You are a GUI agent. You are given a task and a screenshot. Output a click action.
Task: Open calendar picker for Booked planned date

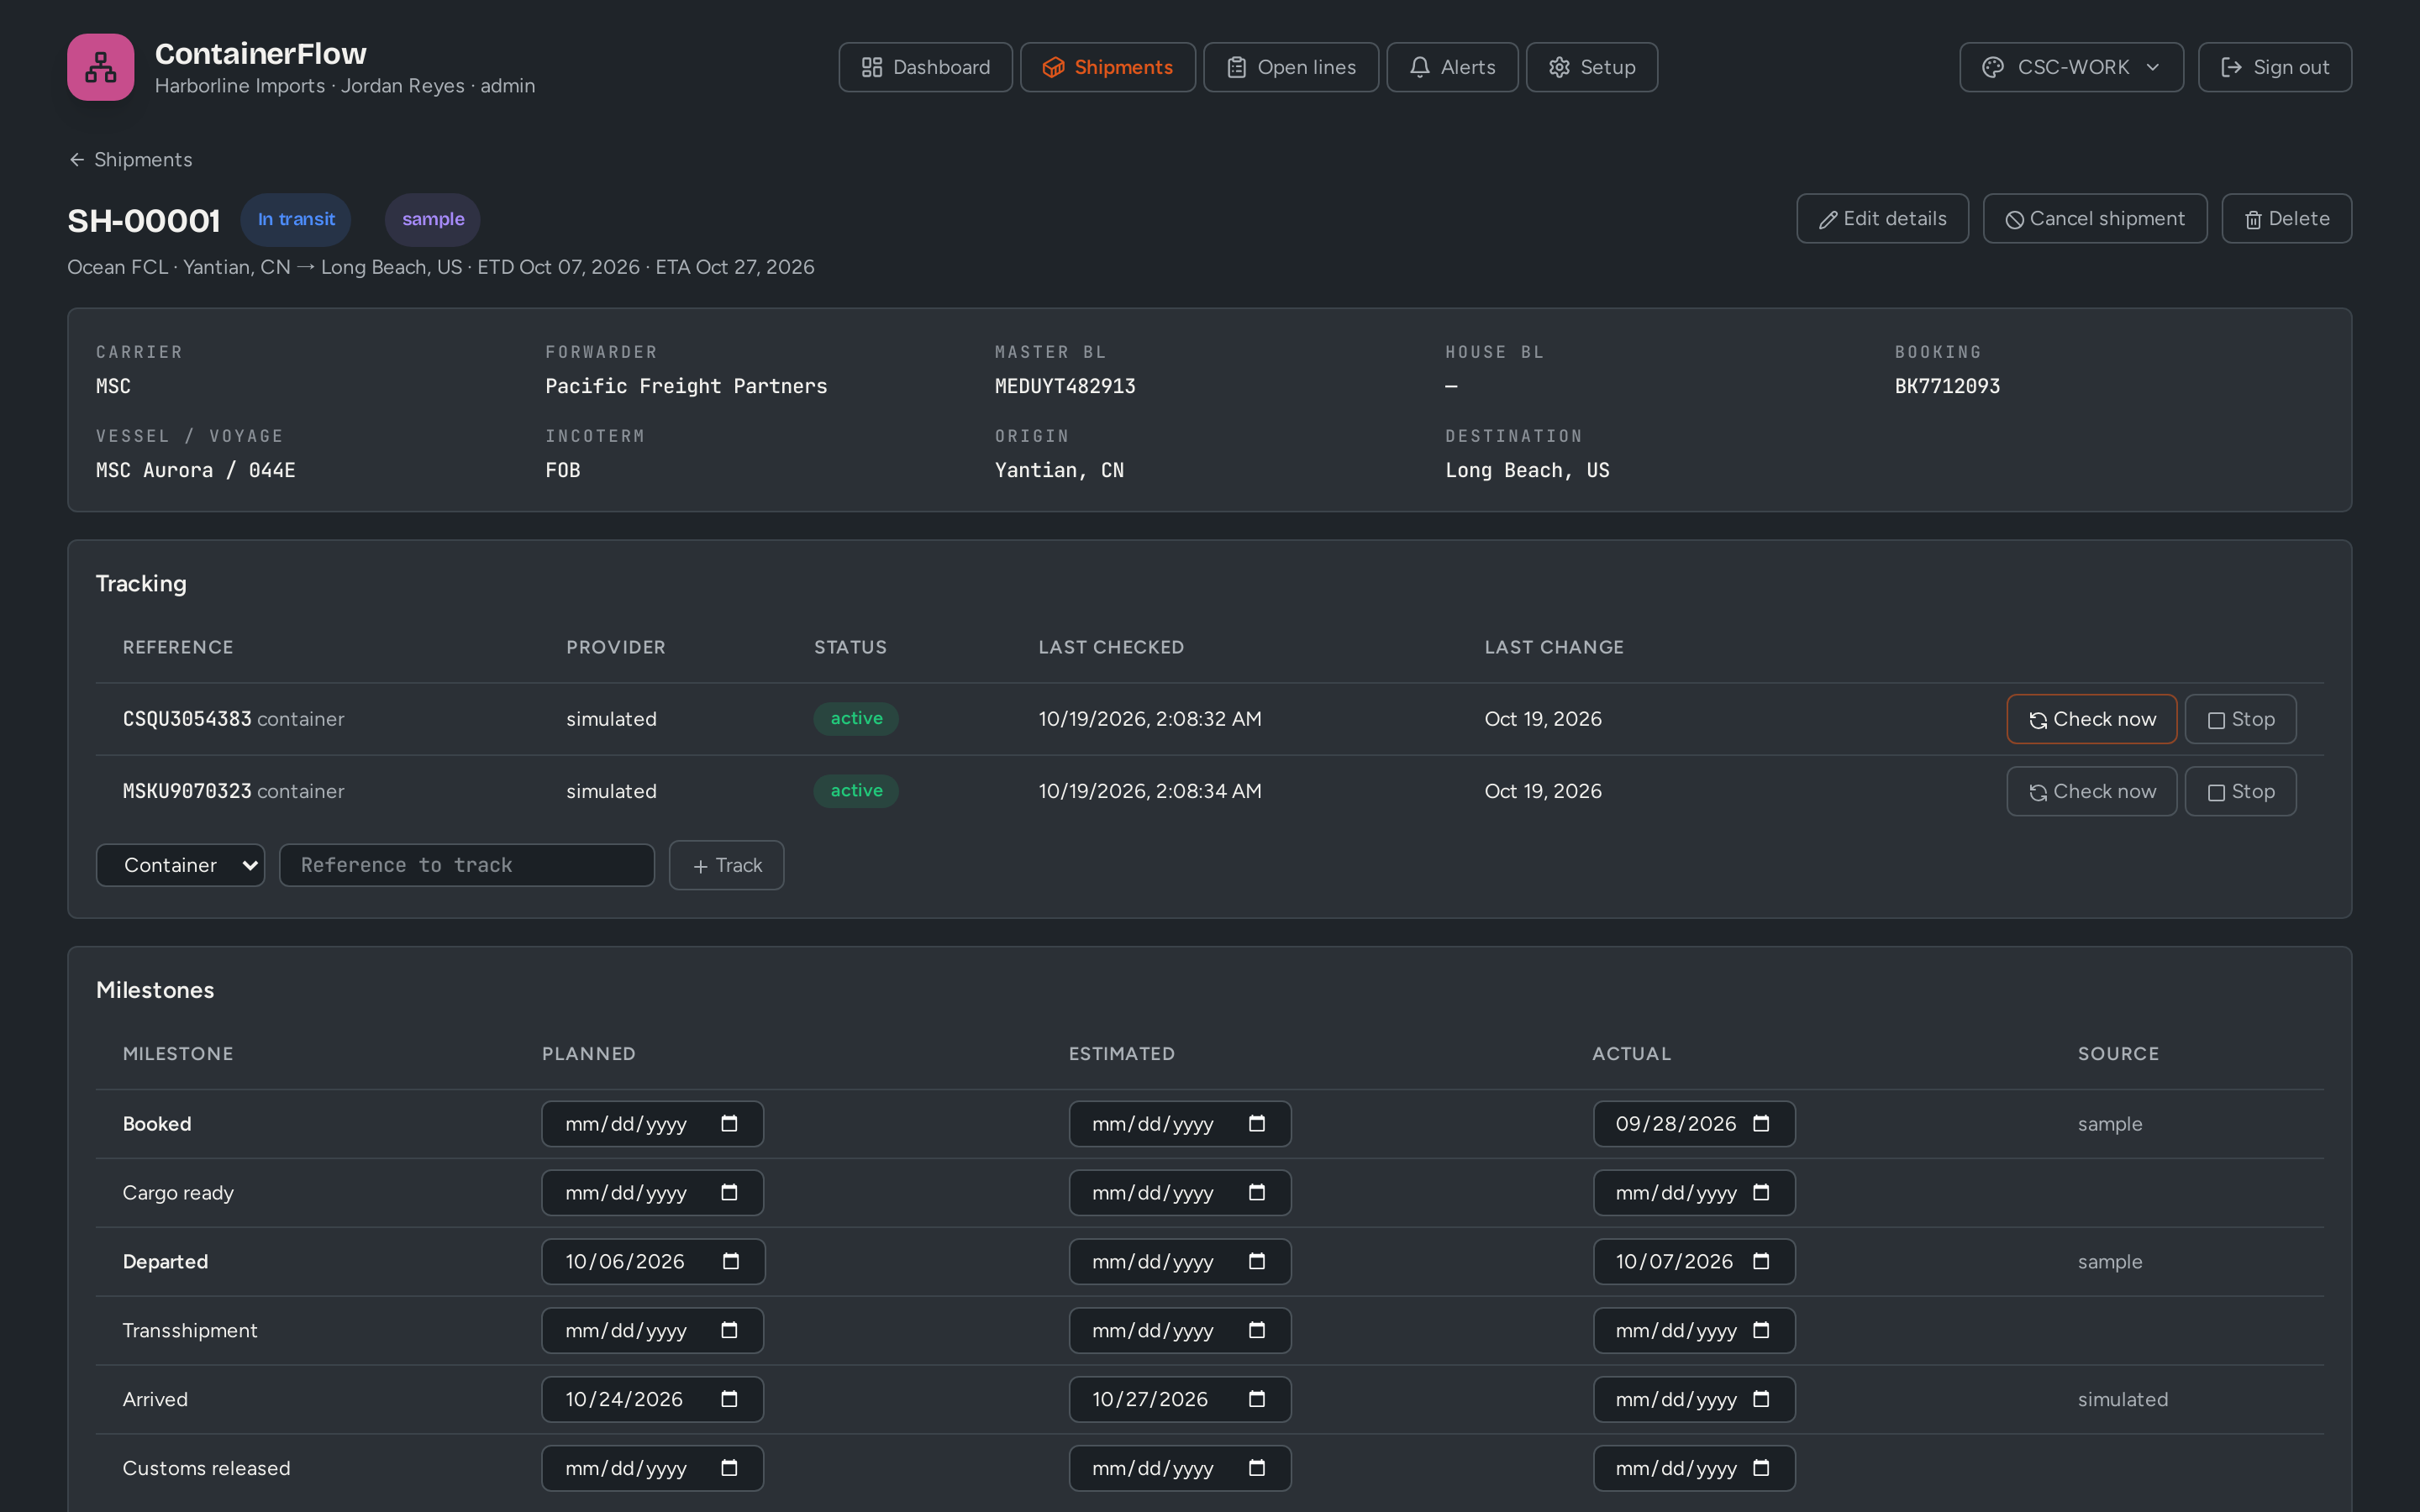[729, 1124]
